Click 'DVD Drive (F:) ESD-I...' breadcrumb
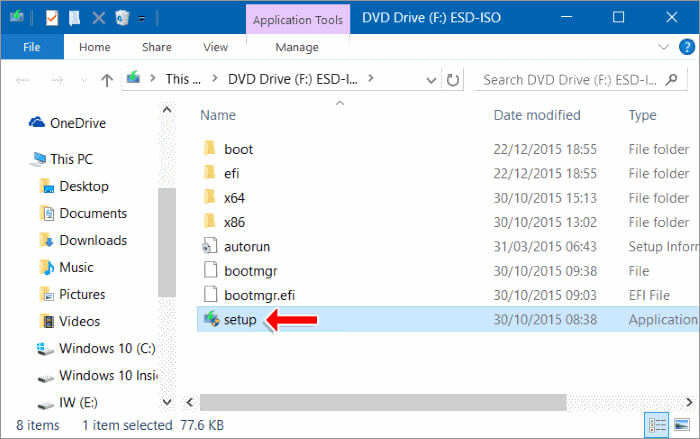This screenshot has width=700, height=439. coord(293,79)
